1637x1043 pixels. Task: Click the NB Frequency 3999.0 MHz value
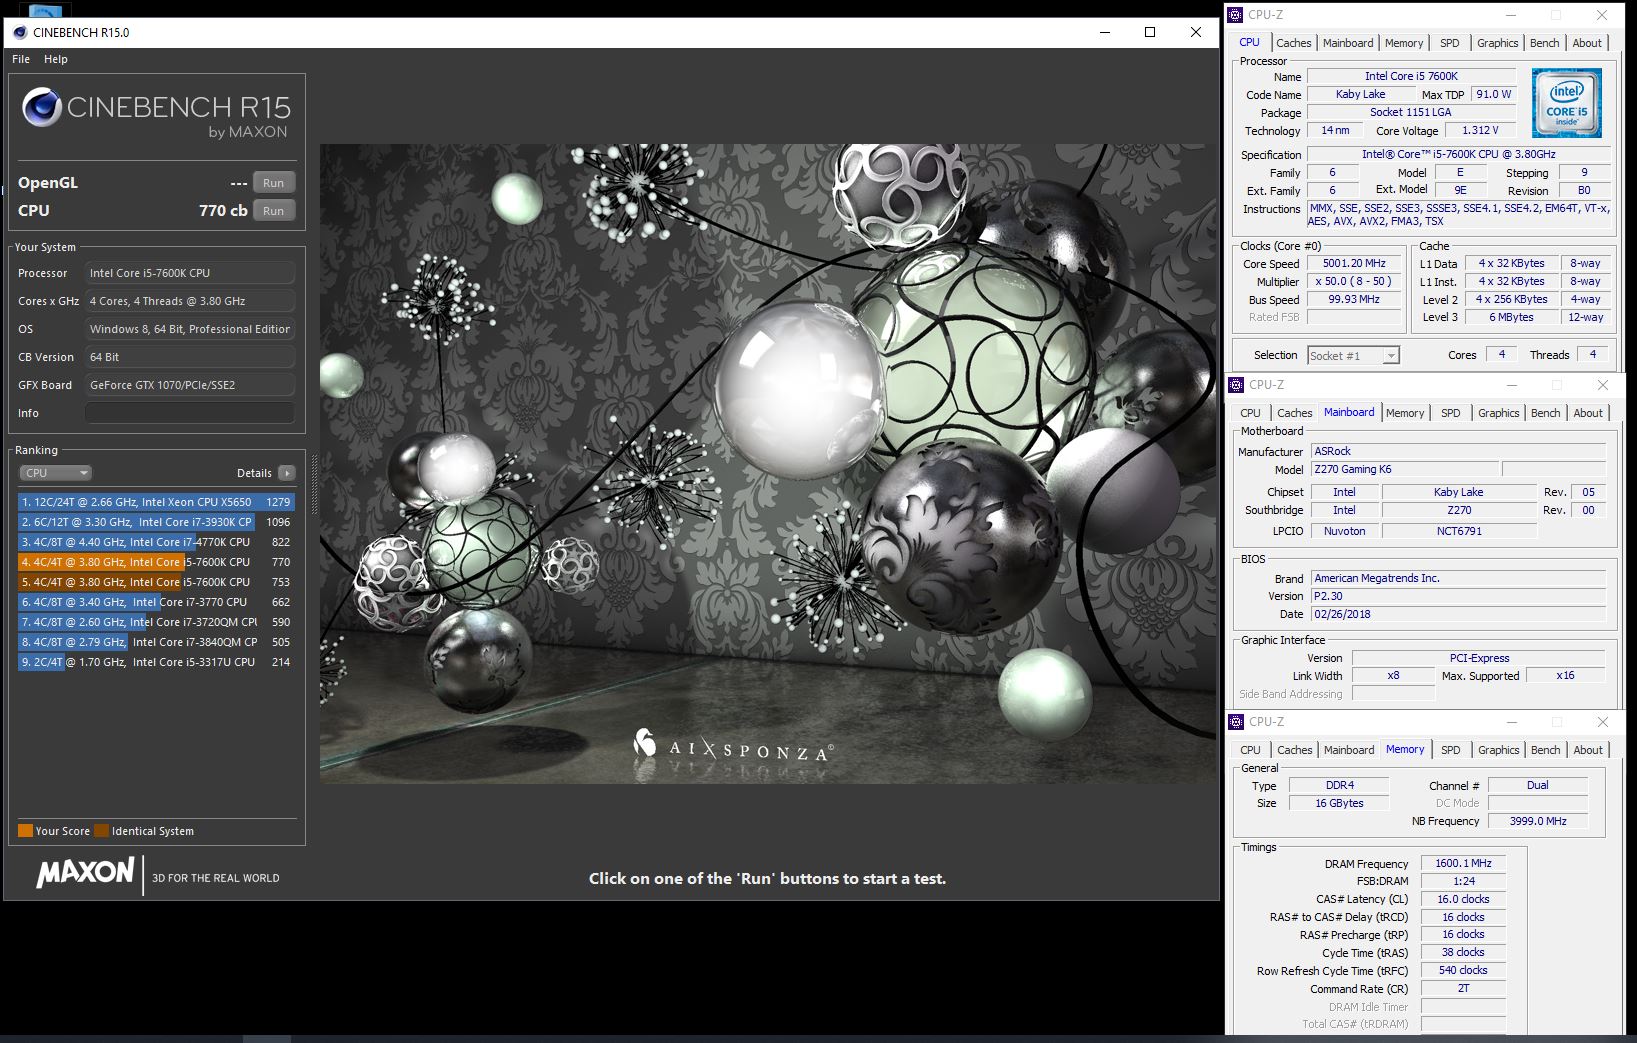coord(1538,821)
